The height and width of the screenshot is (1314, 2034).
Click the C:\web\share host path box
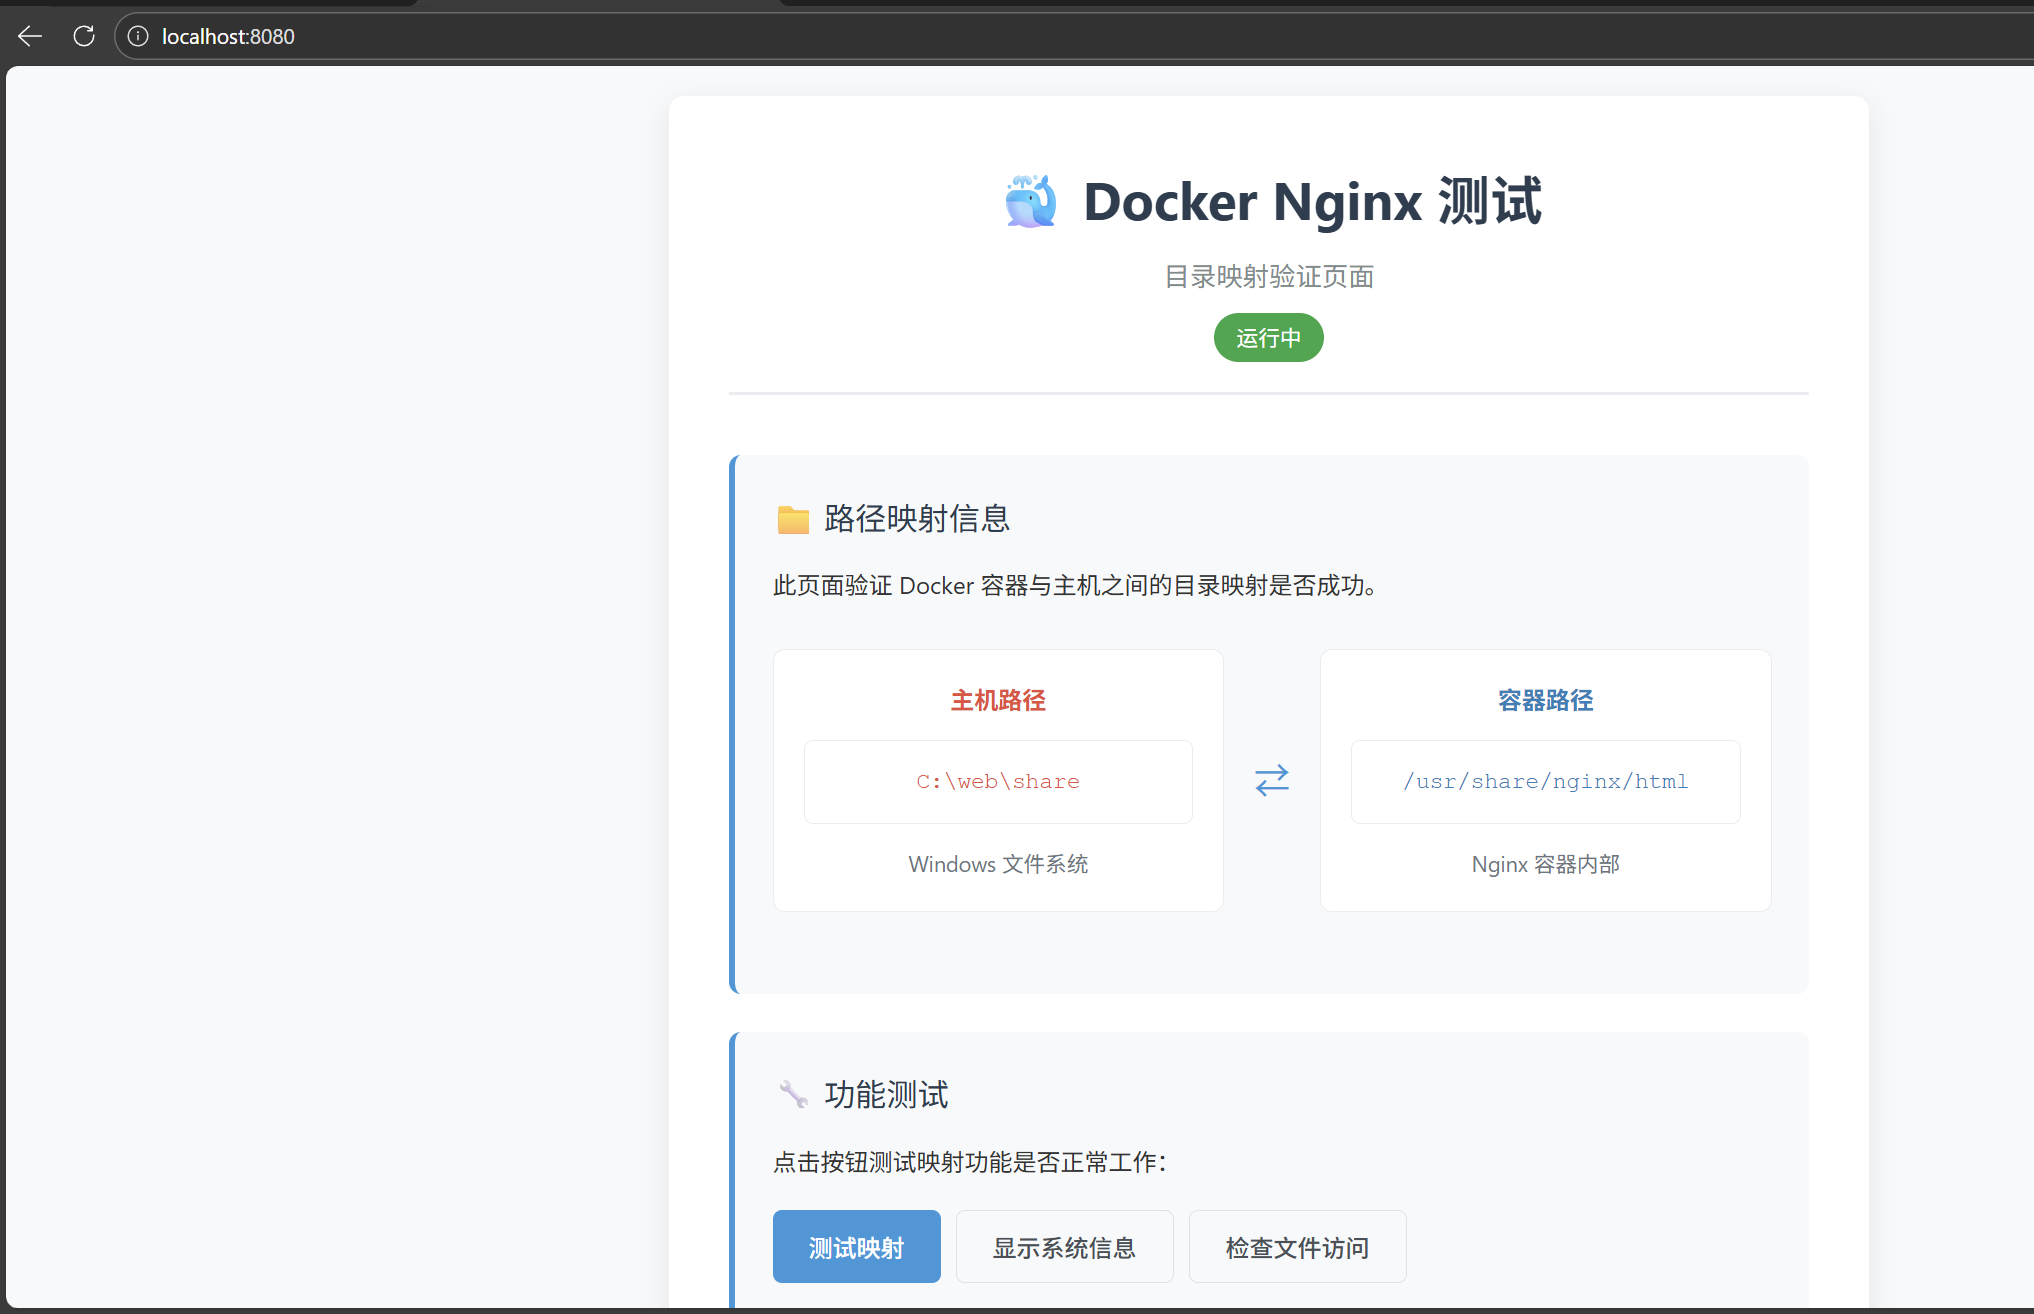(x=997, y=782)
